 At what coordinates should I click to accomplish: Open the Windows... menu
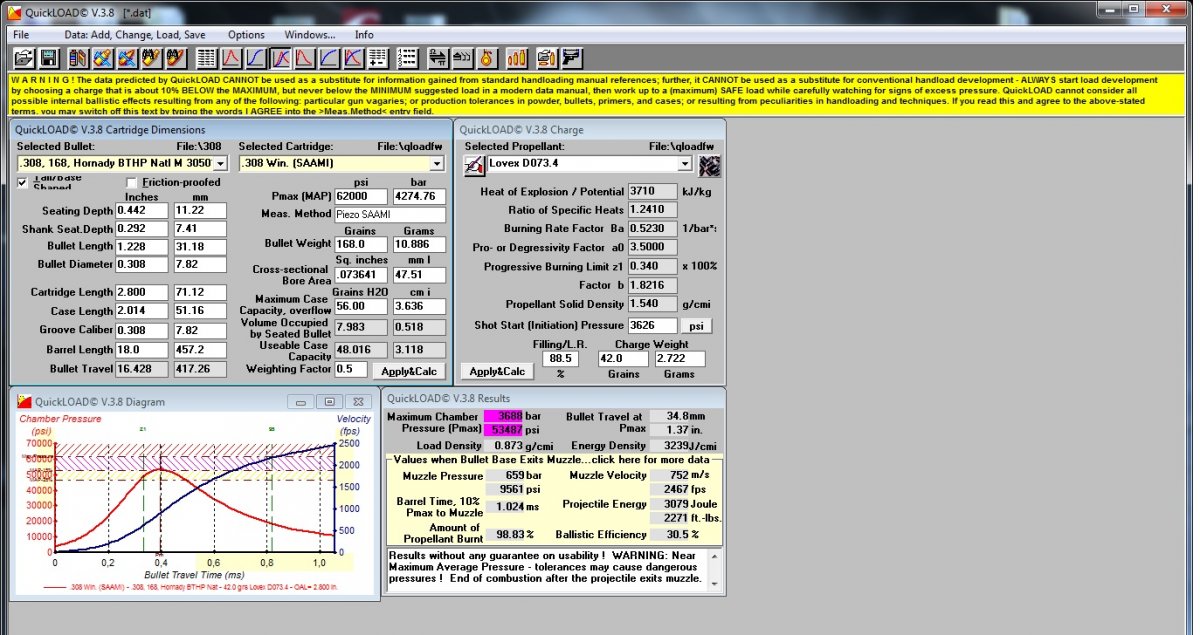309,35
